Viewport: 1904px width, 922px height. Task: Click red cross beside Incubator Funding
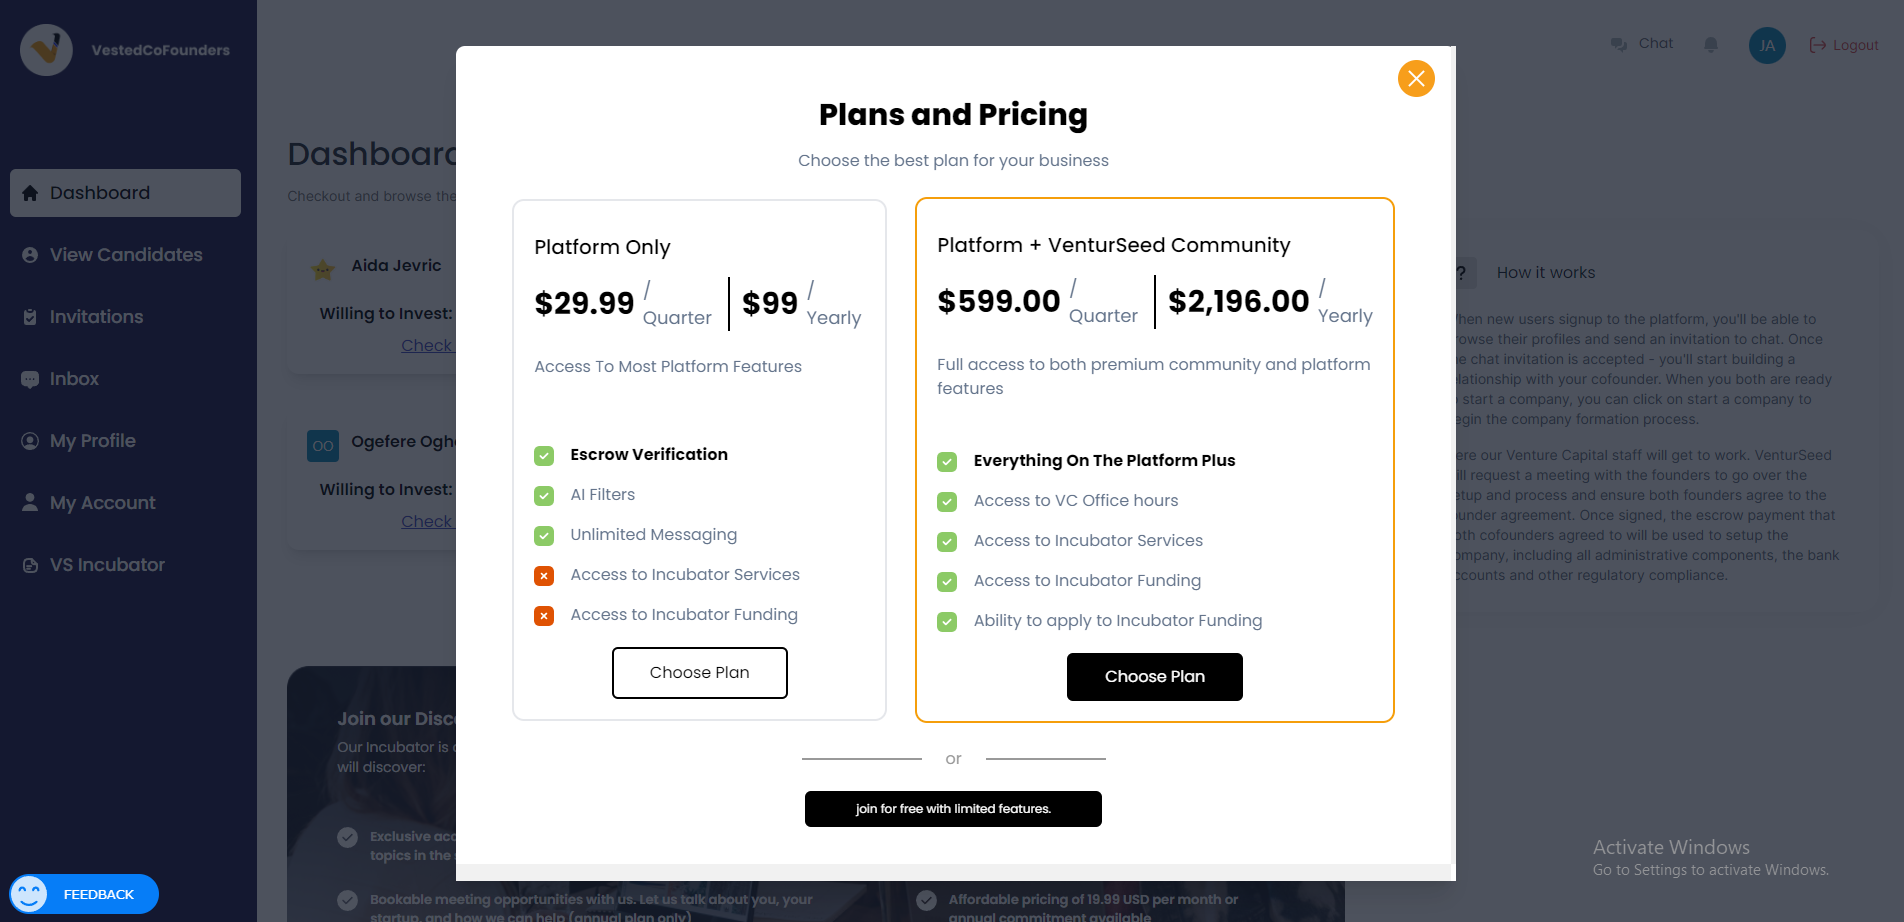point(544,616)
